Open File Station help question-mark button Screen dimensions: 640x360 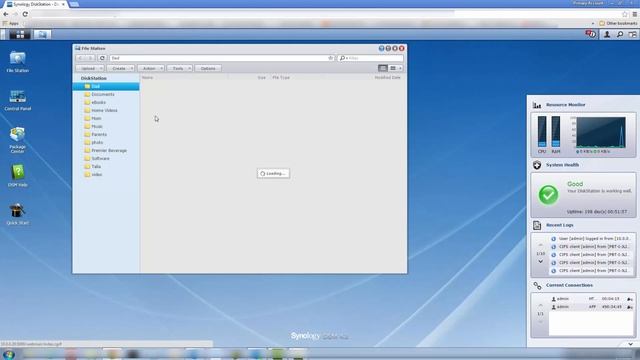381,48
